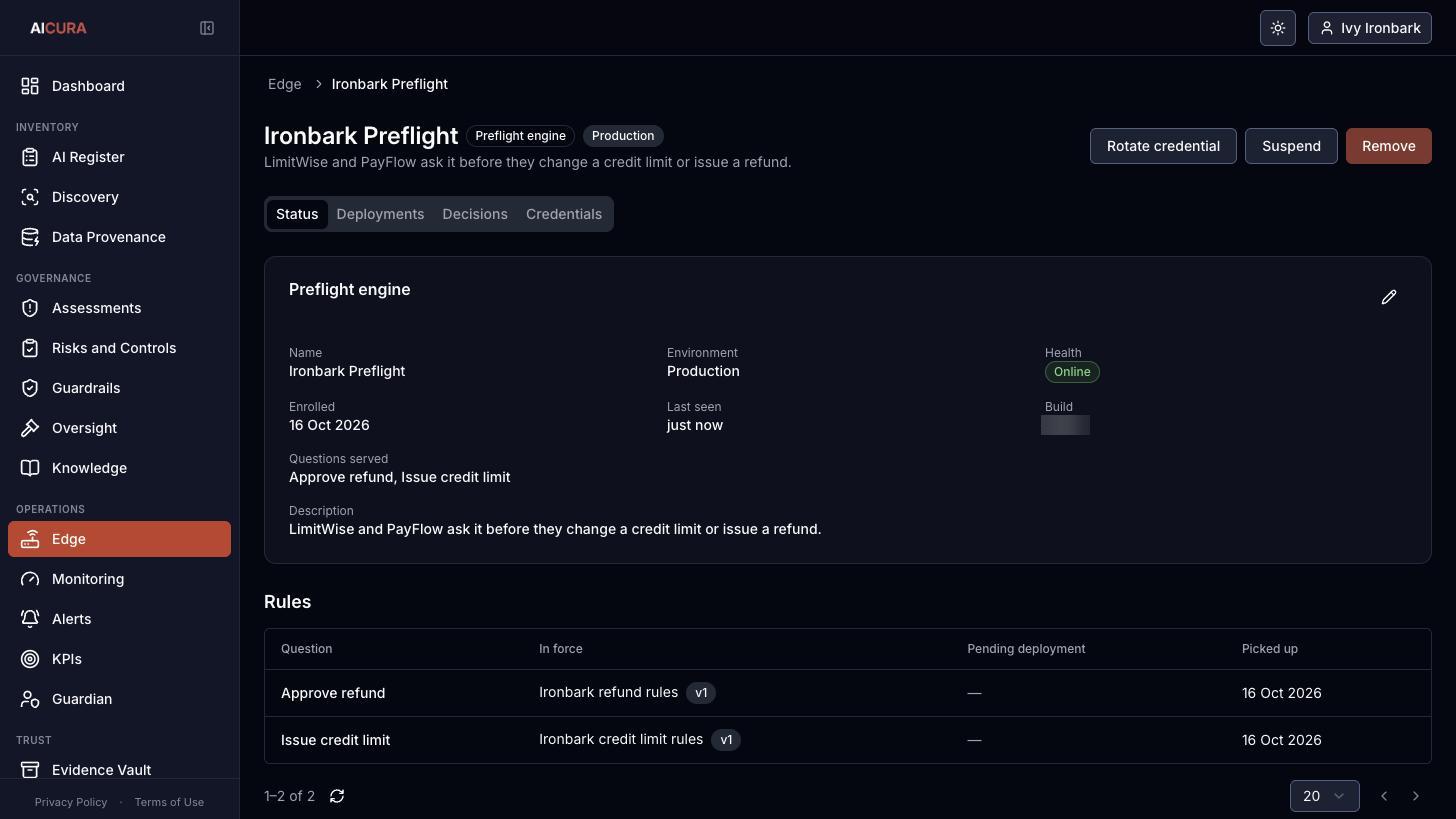Click the Remove button
Viewport: 1456px width, 819px height.
[1388, 146]
